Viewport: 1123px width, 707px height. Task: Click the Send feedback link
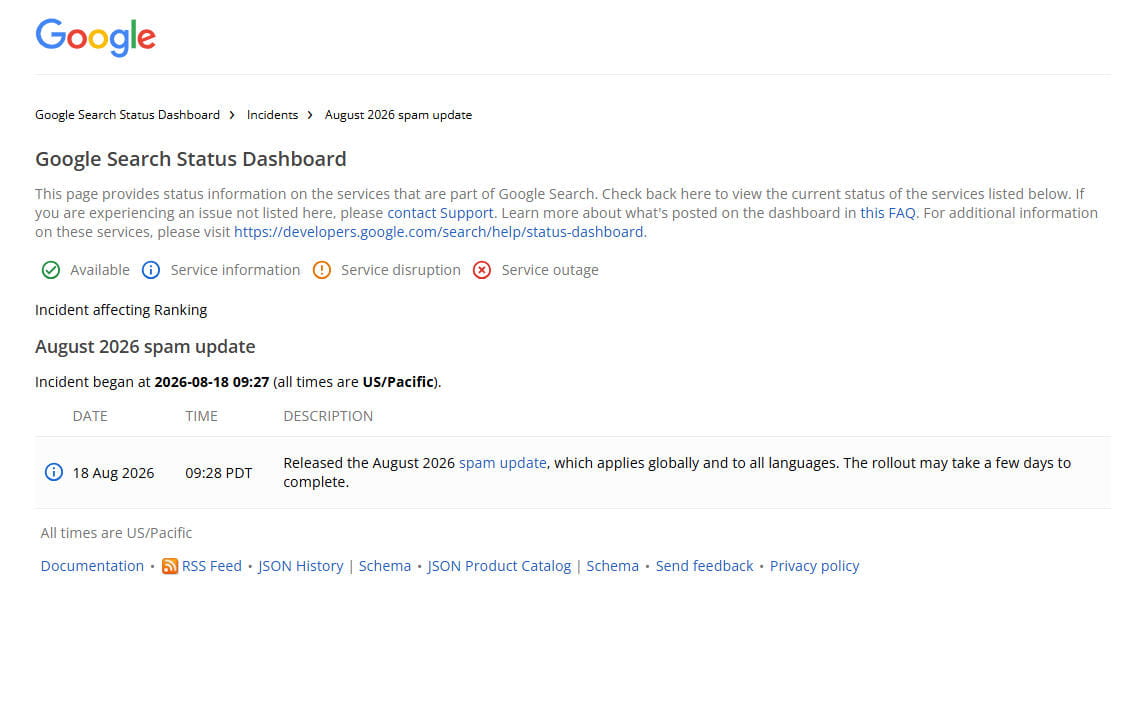pos(705,566)
